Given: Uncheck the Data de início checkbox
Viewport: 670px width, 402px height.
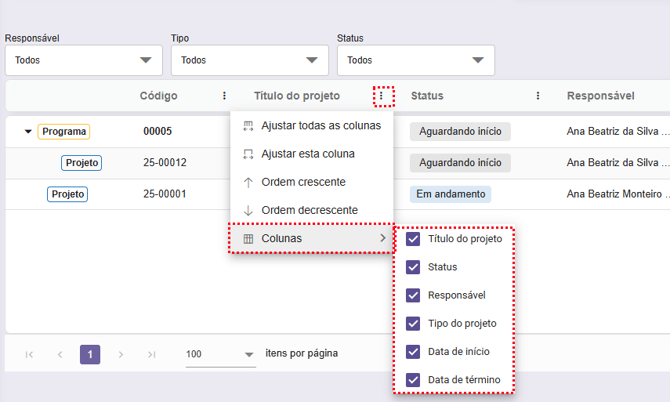Looking at the screenshot, I should pyautogui.click(x=413, y=351).
